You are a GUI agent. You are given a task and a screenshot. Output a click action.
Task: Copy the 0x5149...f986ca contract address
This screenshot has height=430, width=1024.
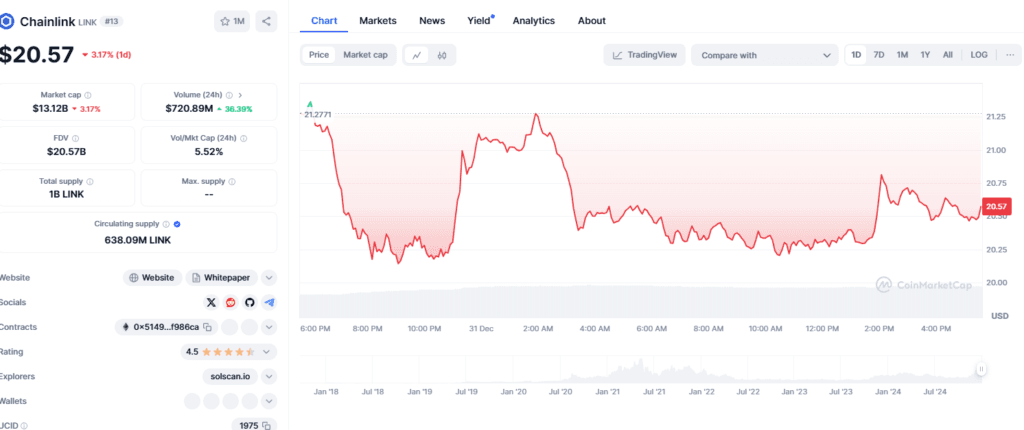[207, 327]
